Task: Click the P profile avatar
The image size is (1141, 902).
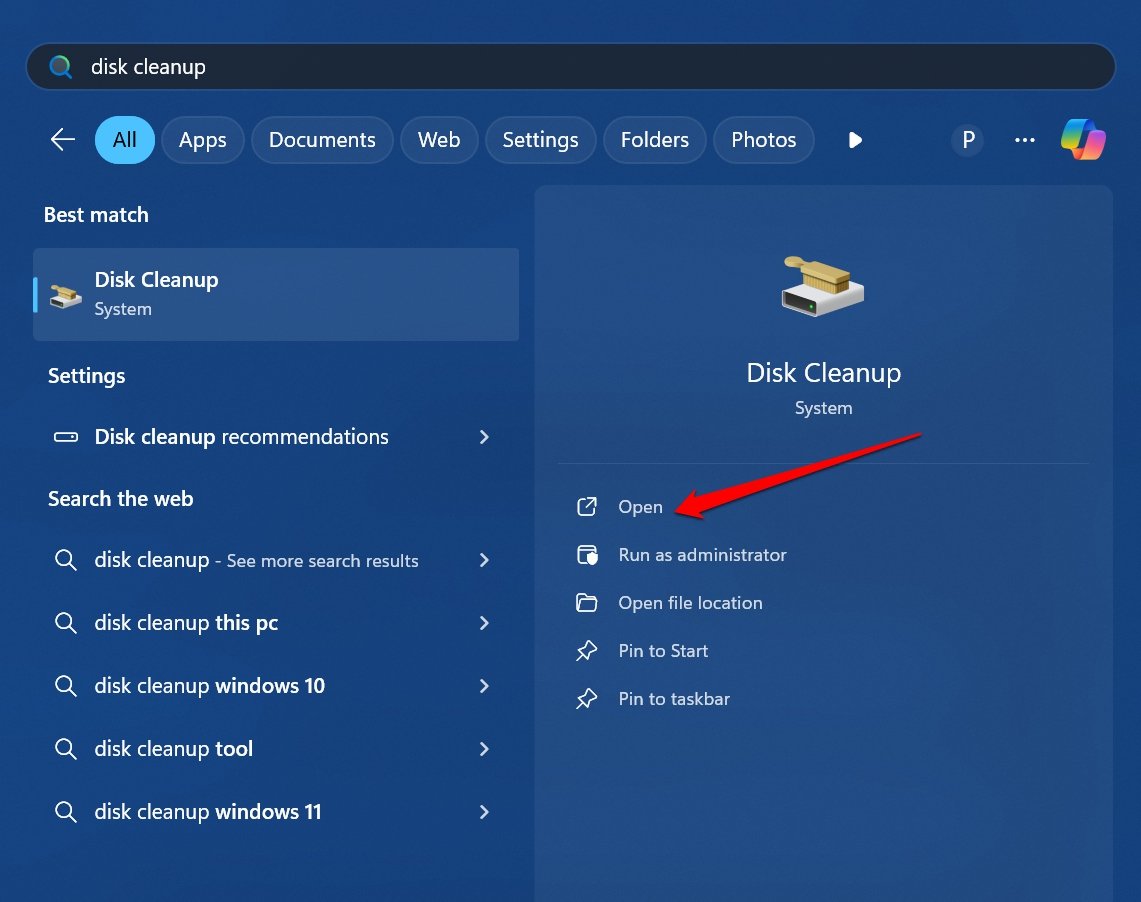Action: pos(968,140)
